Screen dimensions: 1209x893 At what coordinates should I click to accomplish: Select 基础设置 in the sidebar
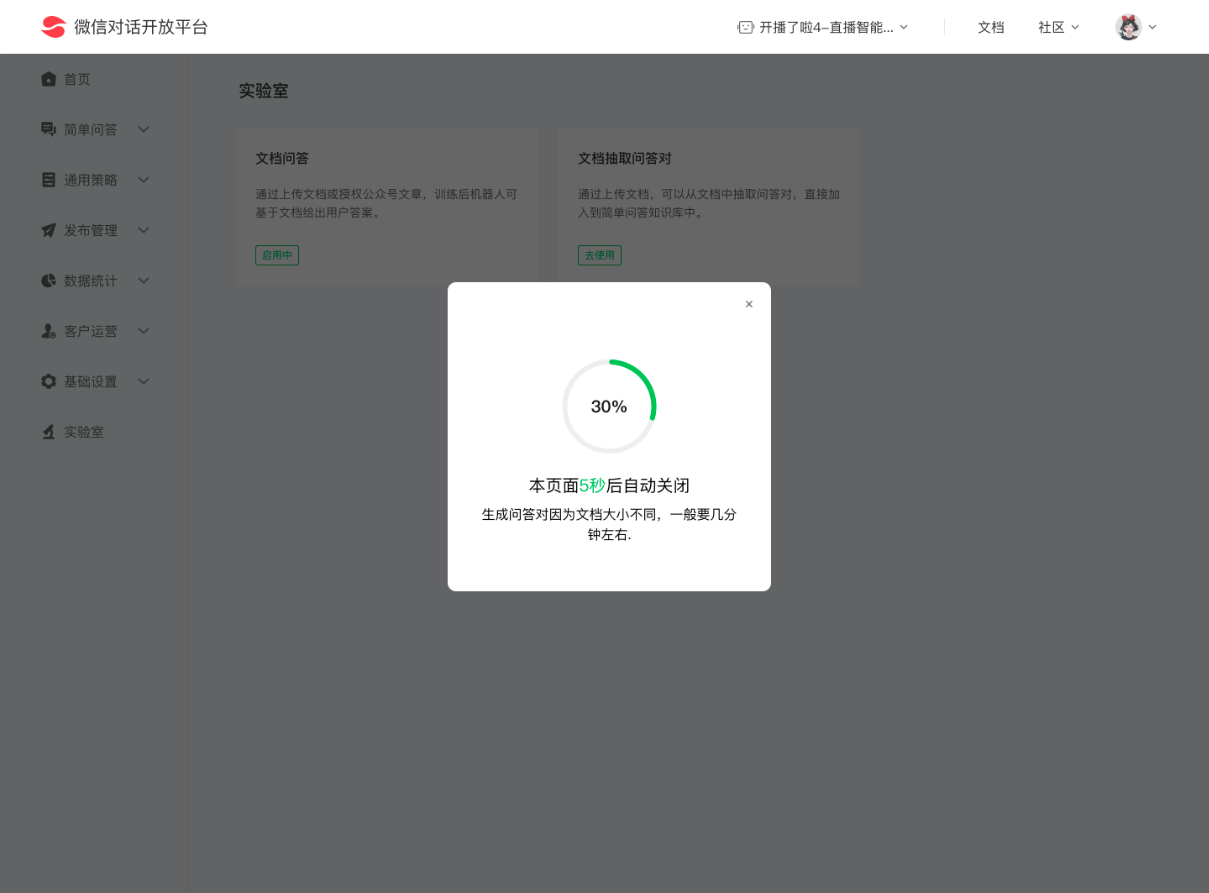pyautogui.click(x=91, y=381)
